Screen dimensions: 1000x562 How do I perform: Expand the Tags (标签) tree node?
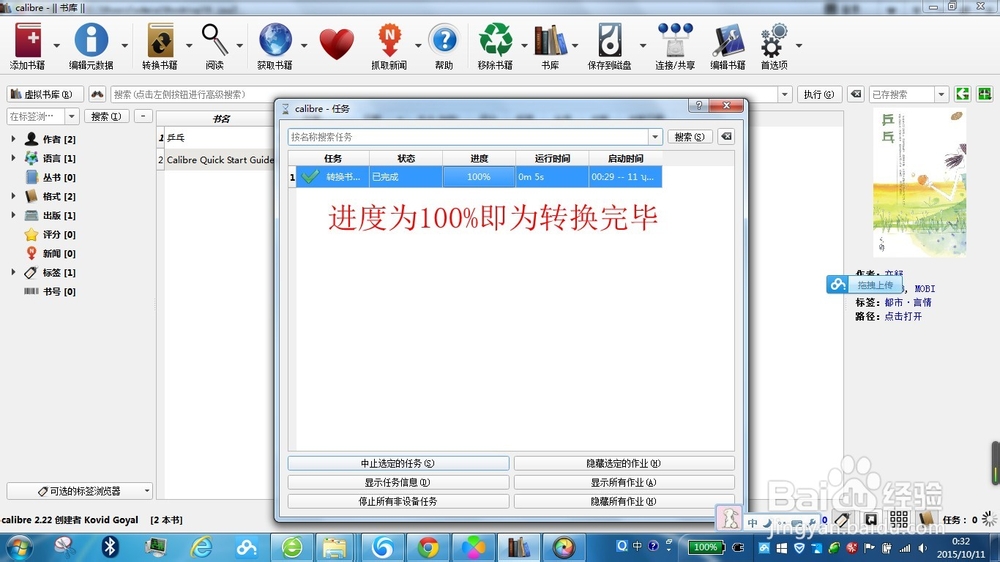pos(13,272)
